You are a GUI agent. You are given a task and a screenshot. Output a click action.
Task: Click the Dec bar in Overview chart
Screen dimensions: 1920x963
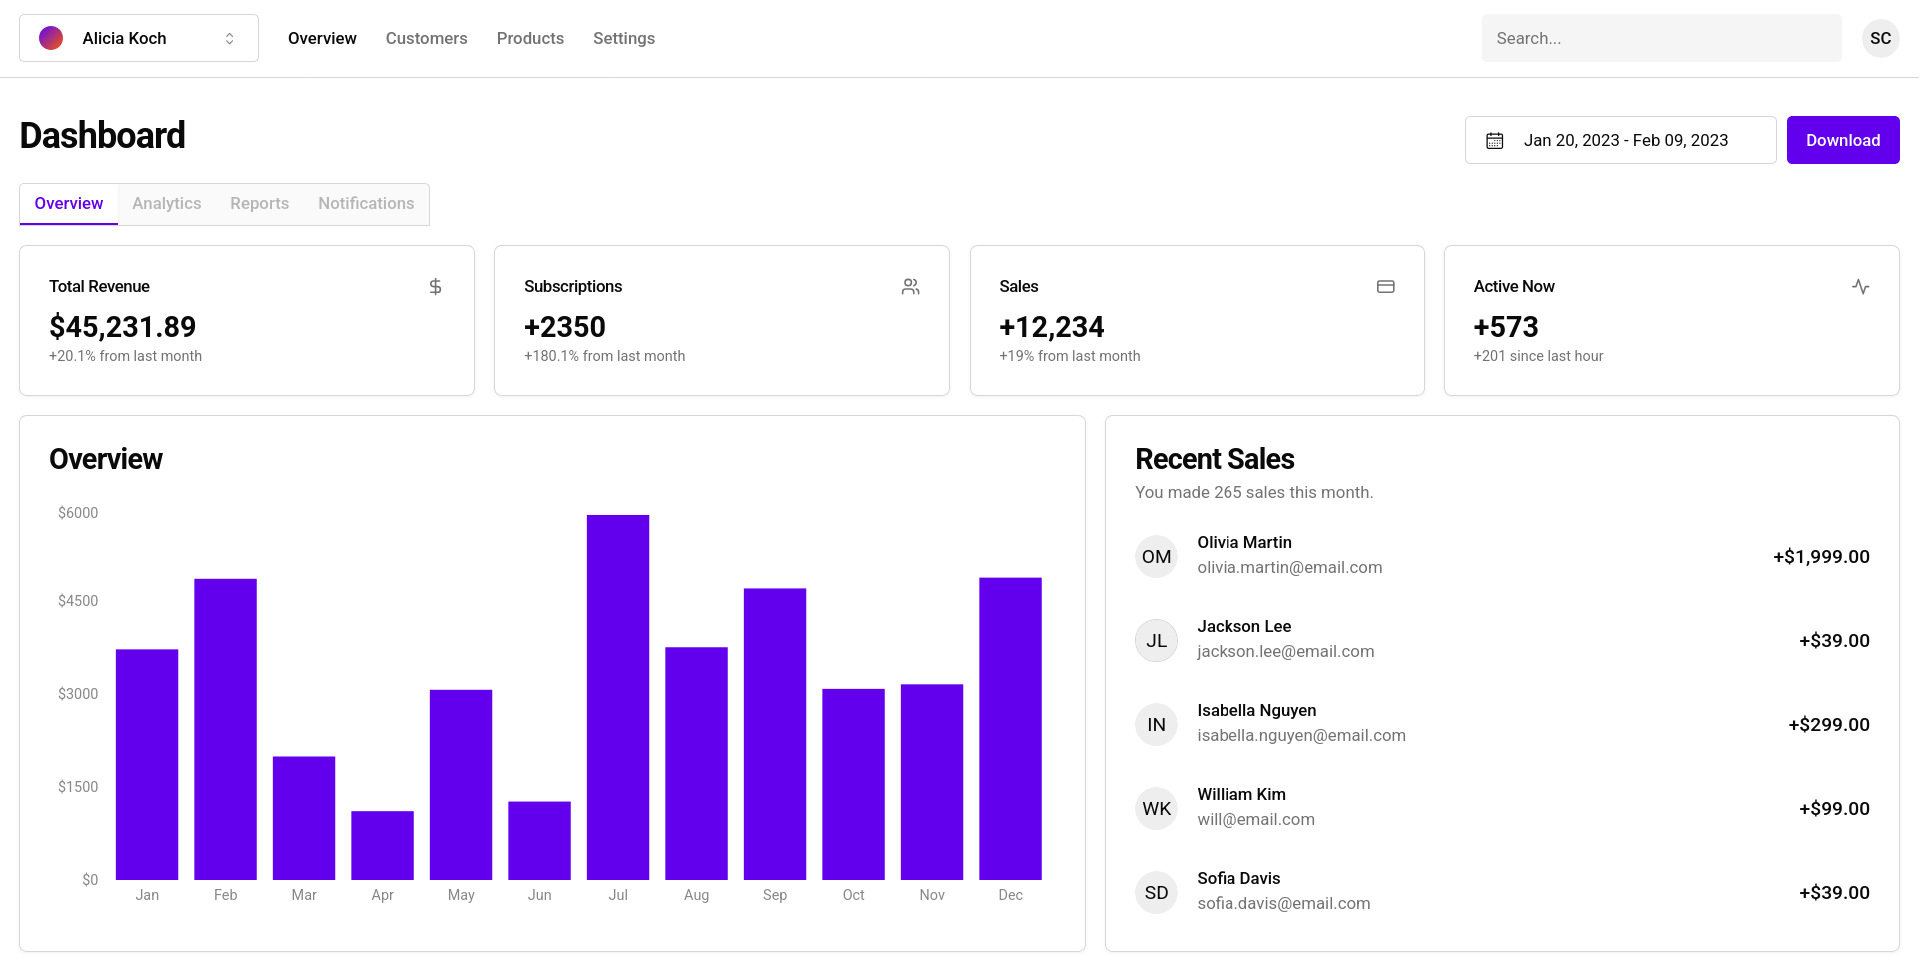[1010, 728]
